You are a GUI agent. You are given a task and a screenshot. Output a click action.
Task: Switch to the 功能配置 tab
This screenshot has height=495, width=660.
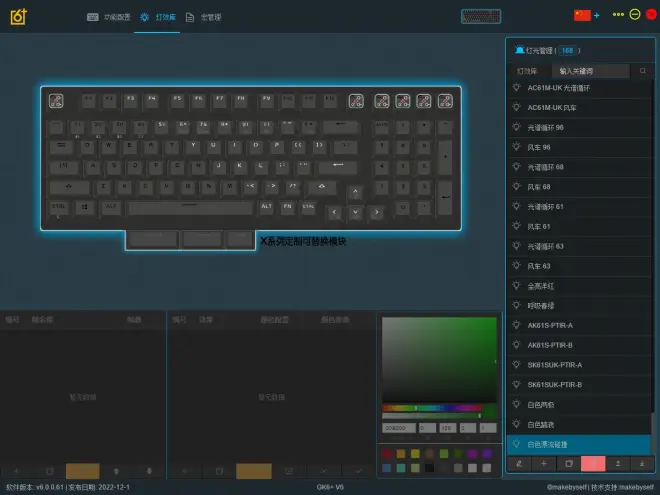tap(109, 17)
